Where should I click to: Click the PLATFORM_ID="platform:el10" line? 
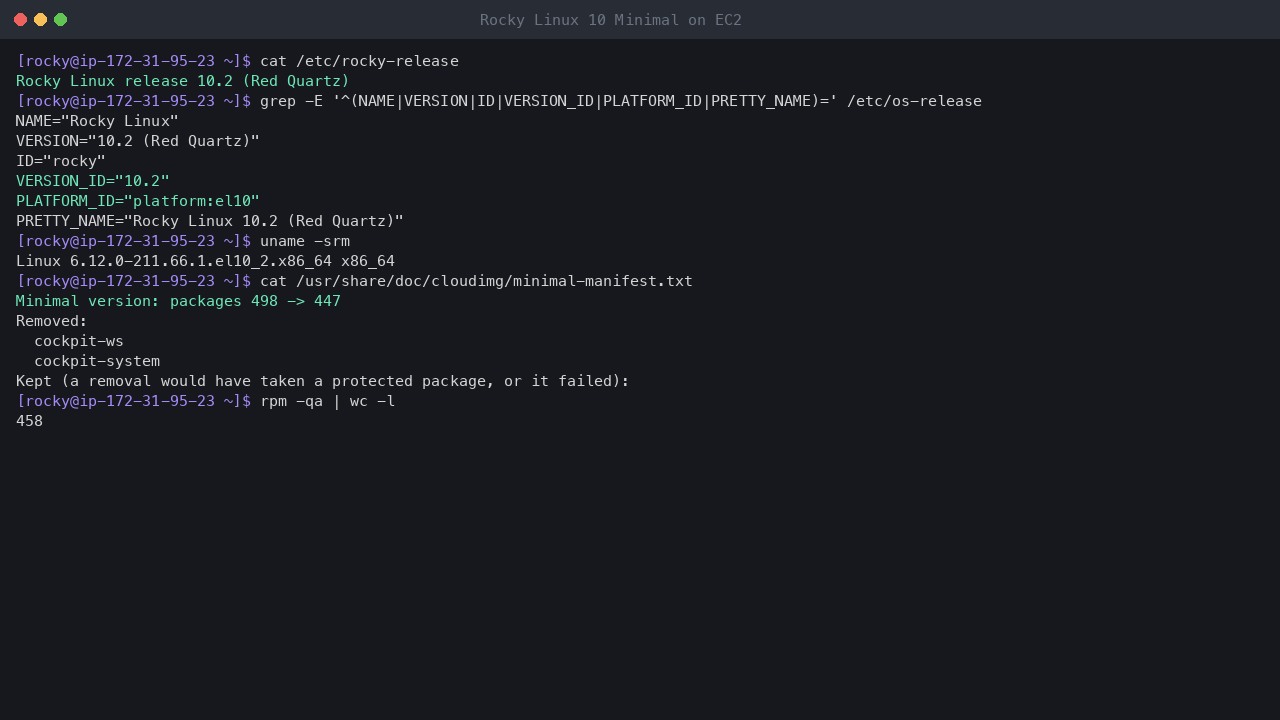(x=138, y=201)
